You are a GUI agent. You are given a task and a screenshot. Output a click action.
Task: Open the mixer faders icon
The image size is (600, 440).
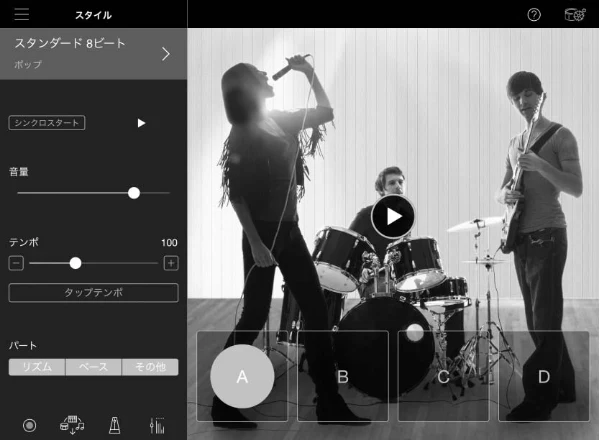157,425
